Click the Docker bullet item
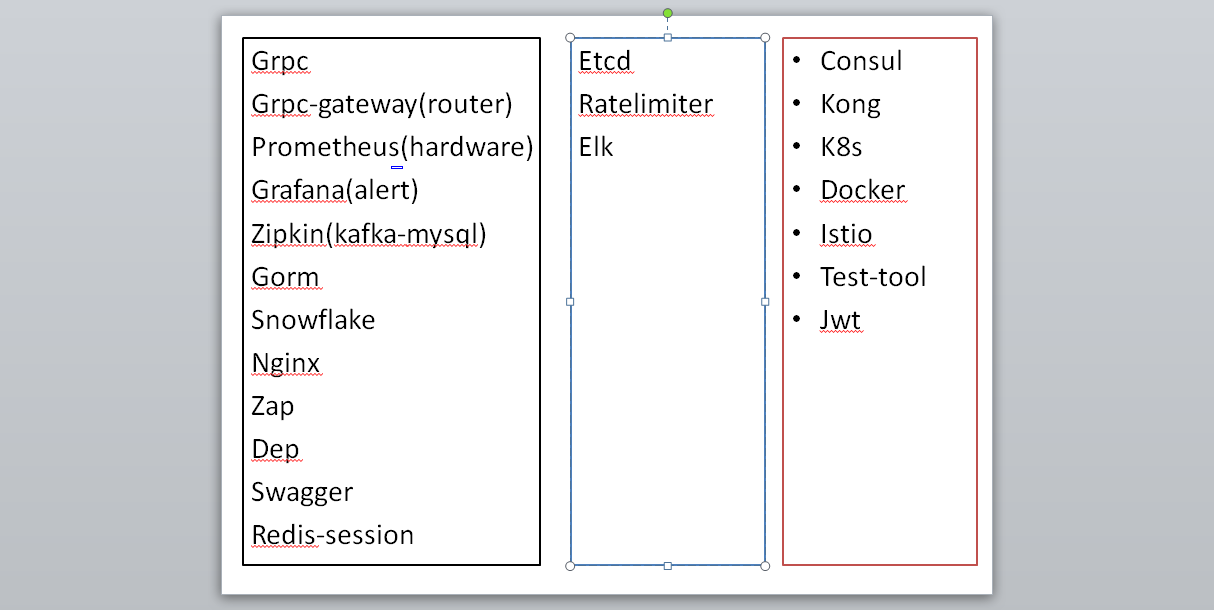 pos(862,190)
